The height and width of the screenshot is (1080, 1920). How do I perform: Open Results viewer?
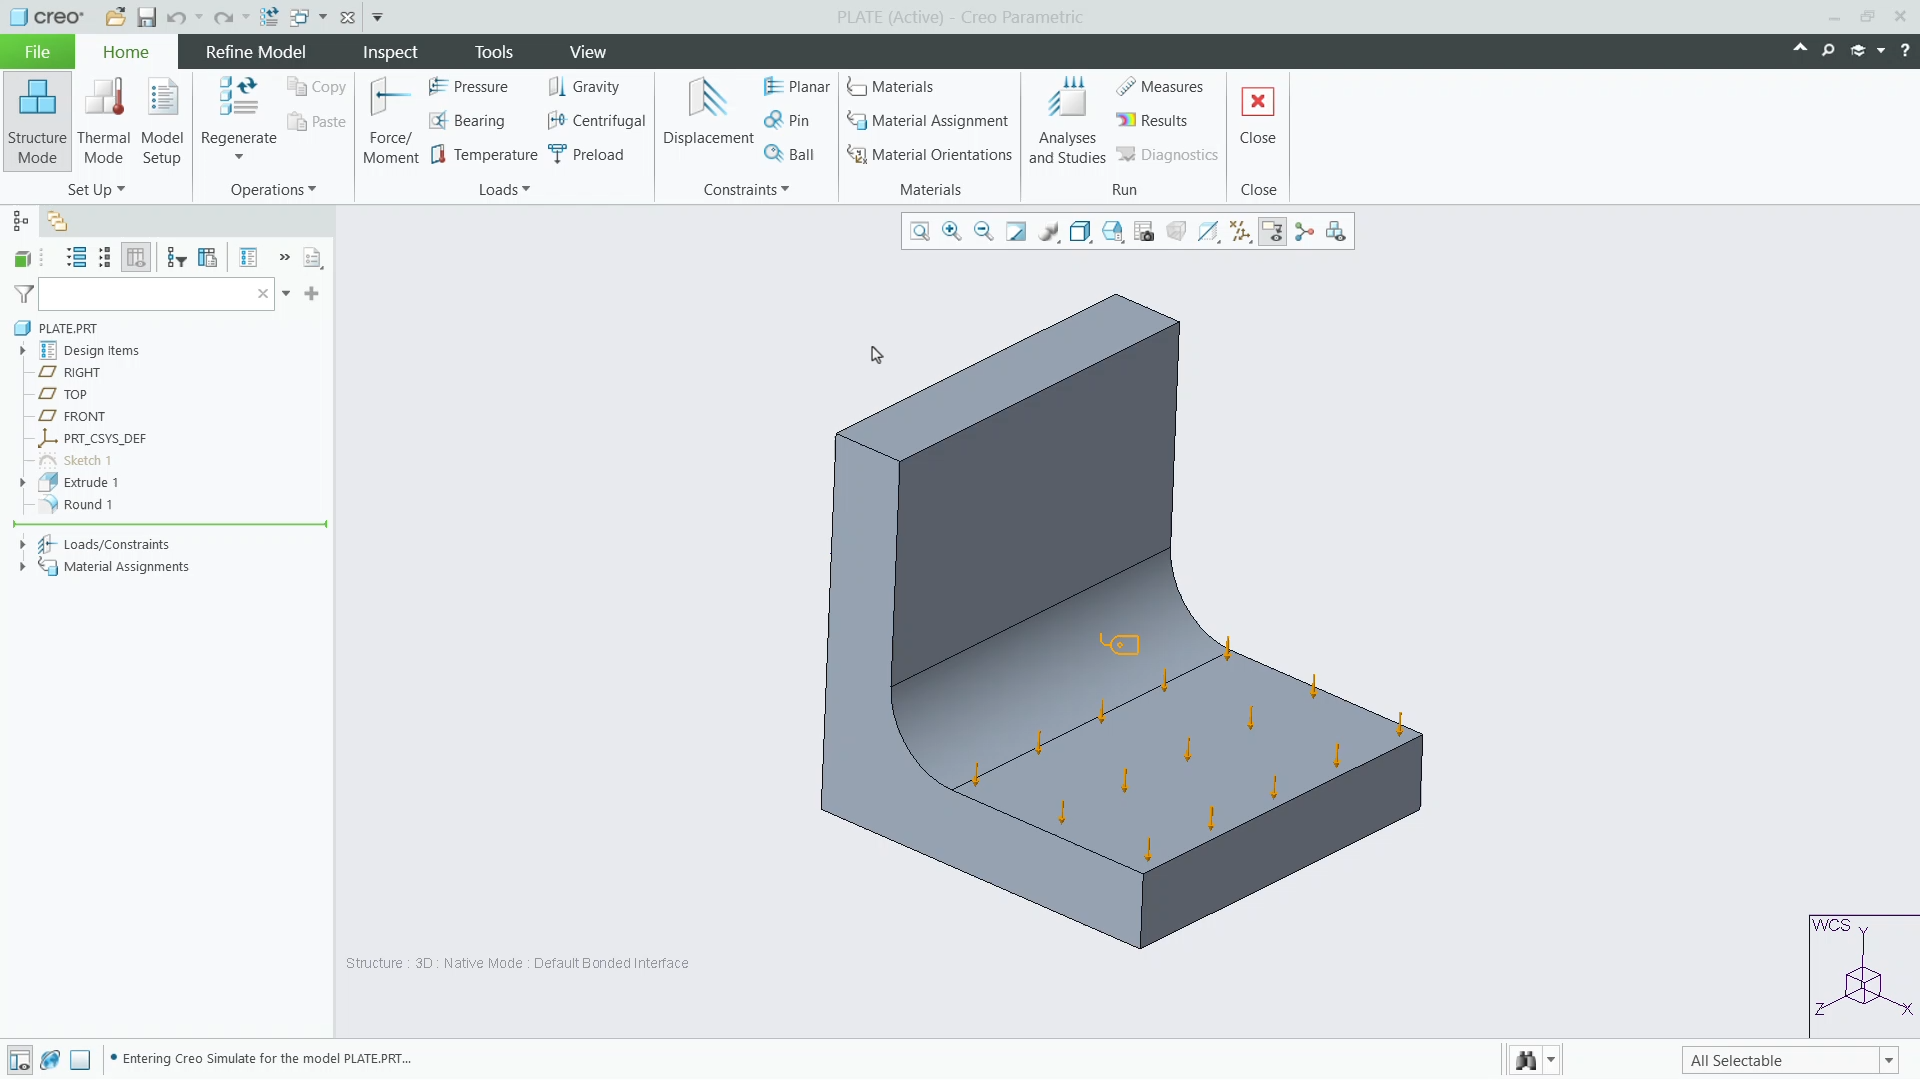coord(1152,121)
